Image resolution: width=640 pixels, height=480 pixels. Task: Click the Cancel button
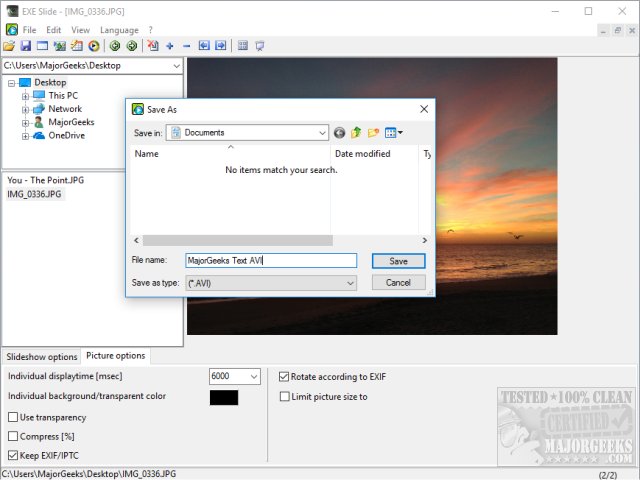(398, 282)
